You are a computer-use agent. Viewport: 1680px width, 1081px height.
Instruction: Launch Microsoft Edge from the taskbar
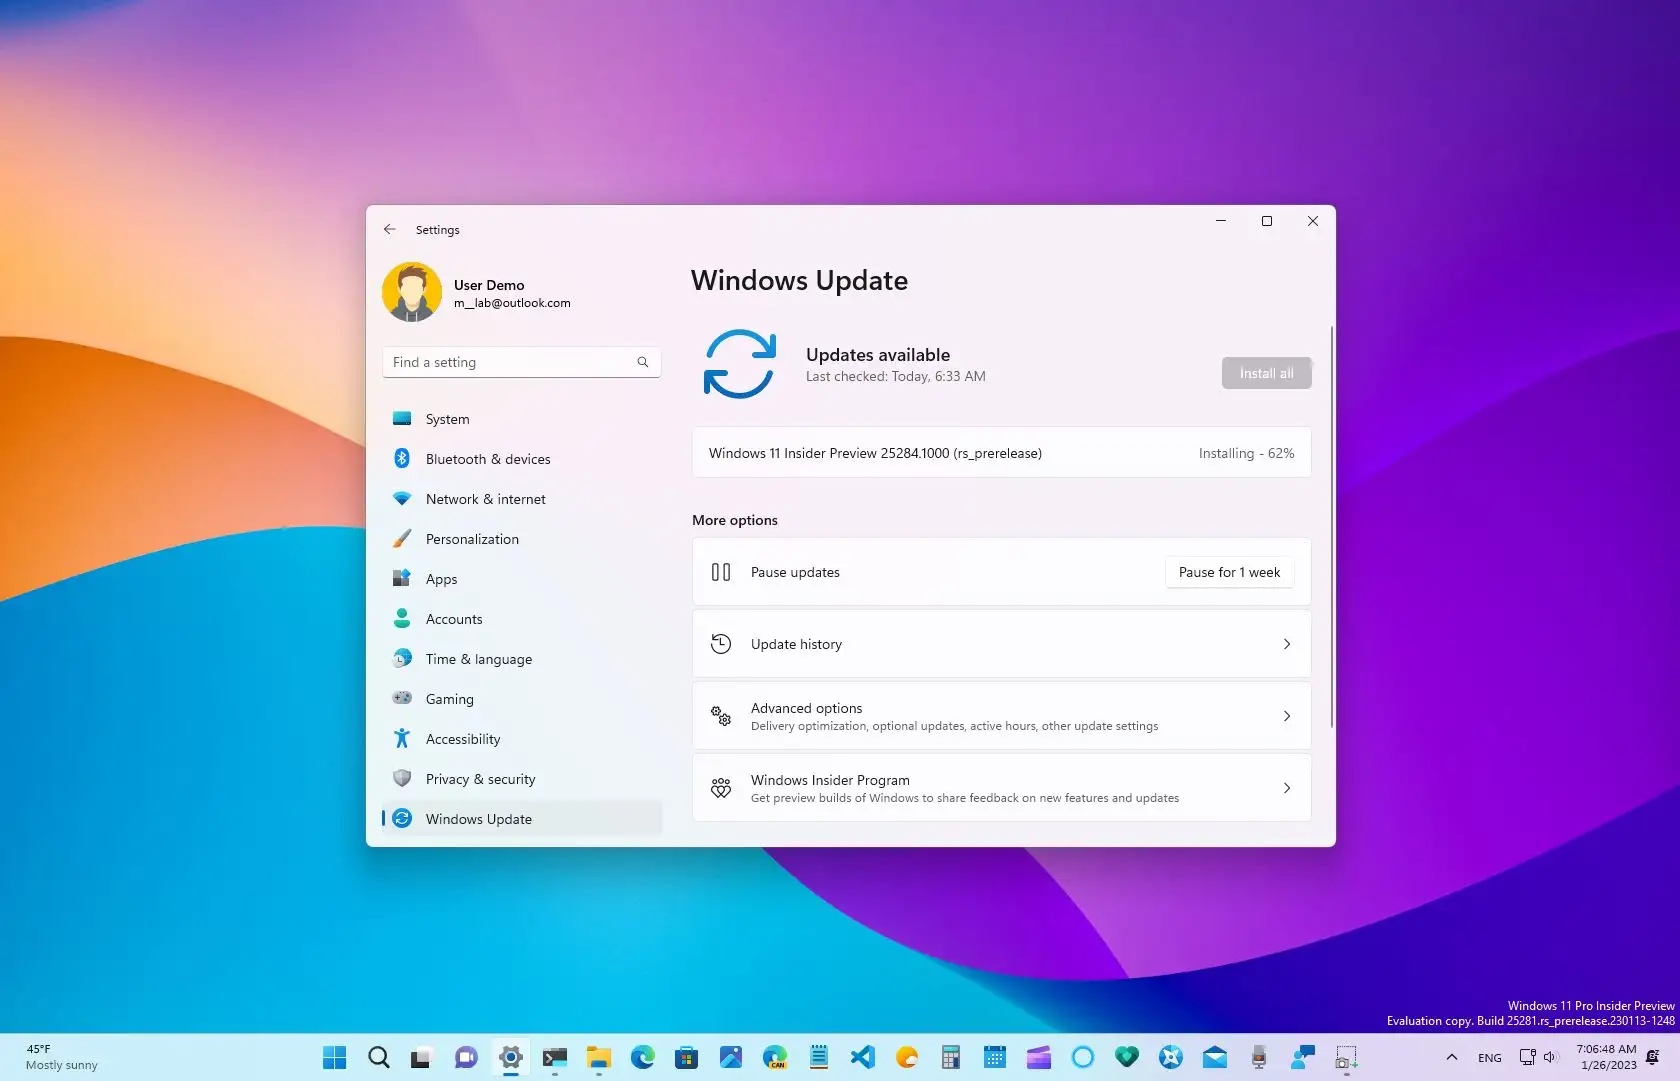(x=643, y=1057)
